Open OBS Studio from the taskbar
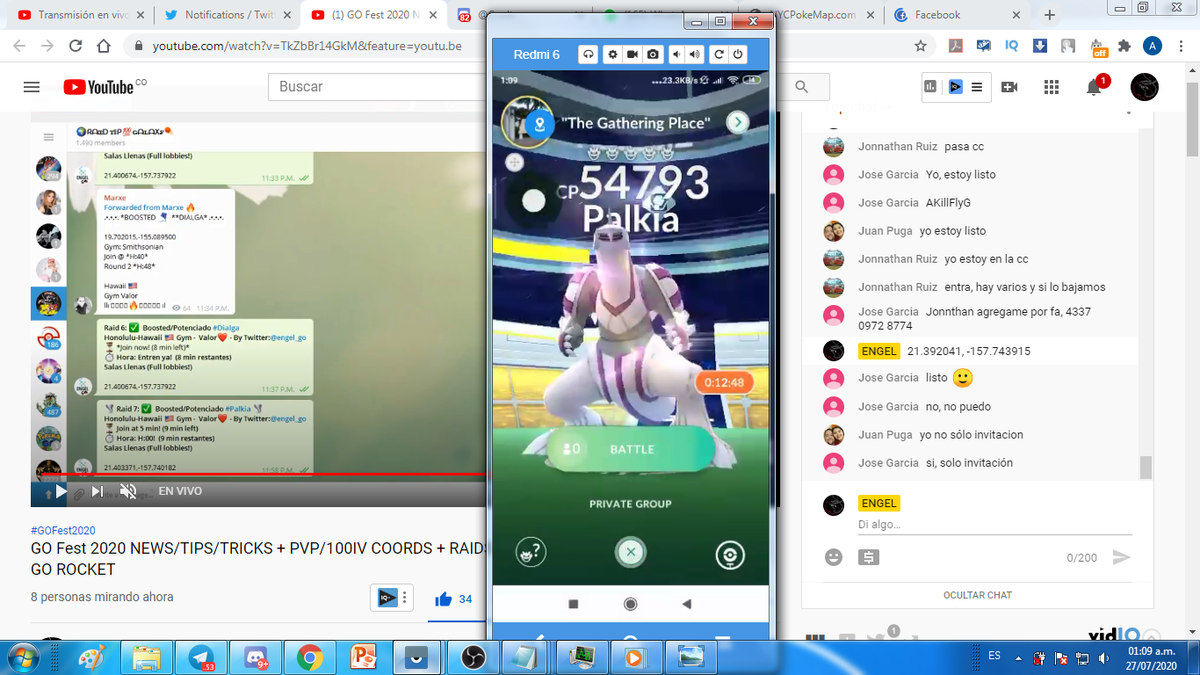This screenshot has height=675, width=1200. pos(472,657)
